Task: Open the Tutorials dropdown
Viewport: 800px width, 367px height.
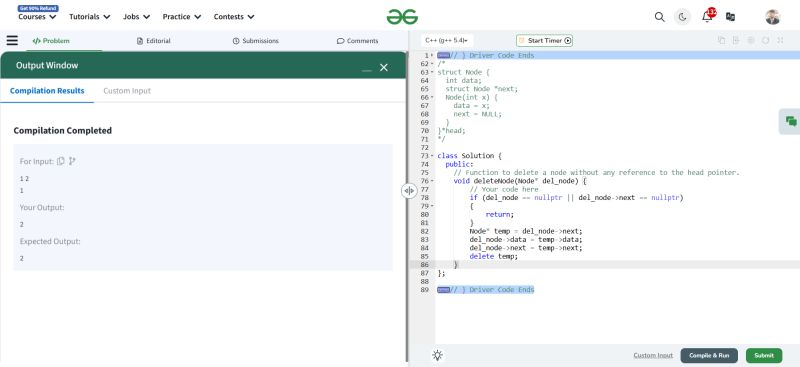Action: coord(90,16)
